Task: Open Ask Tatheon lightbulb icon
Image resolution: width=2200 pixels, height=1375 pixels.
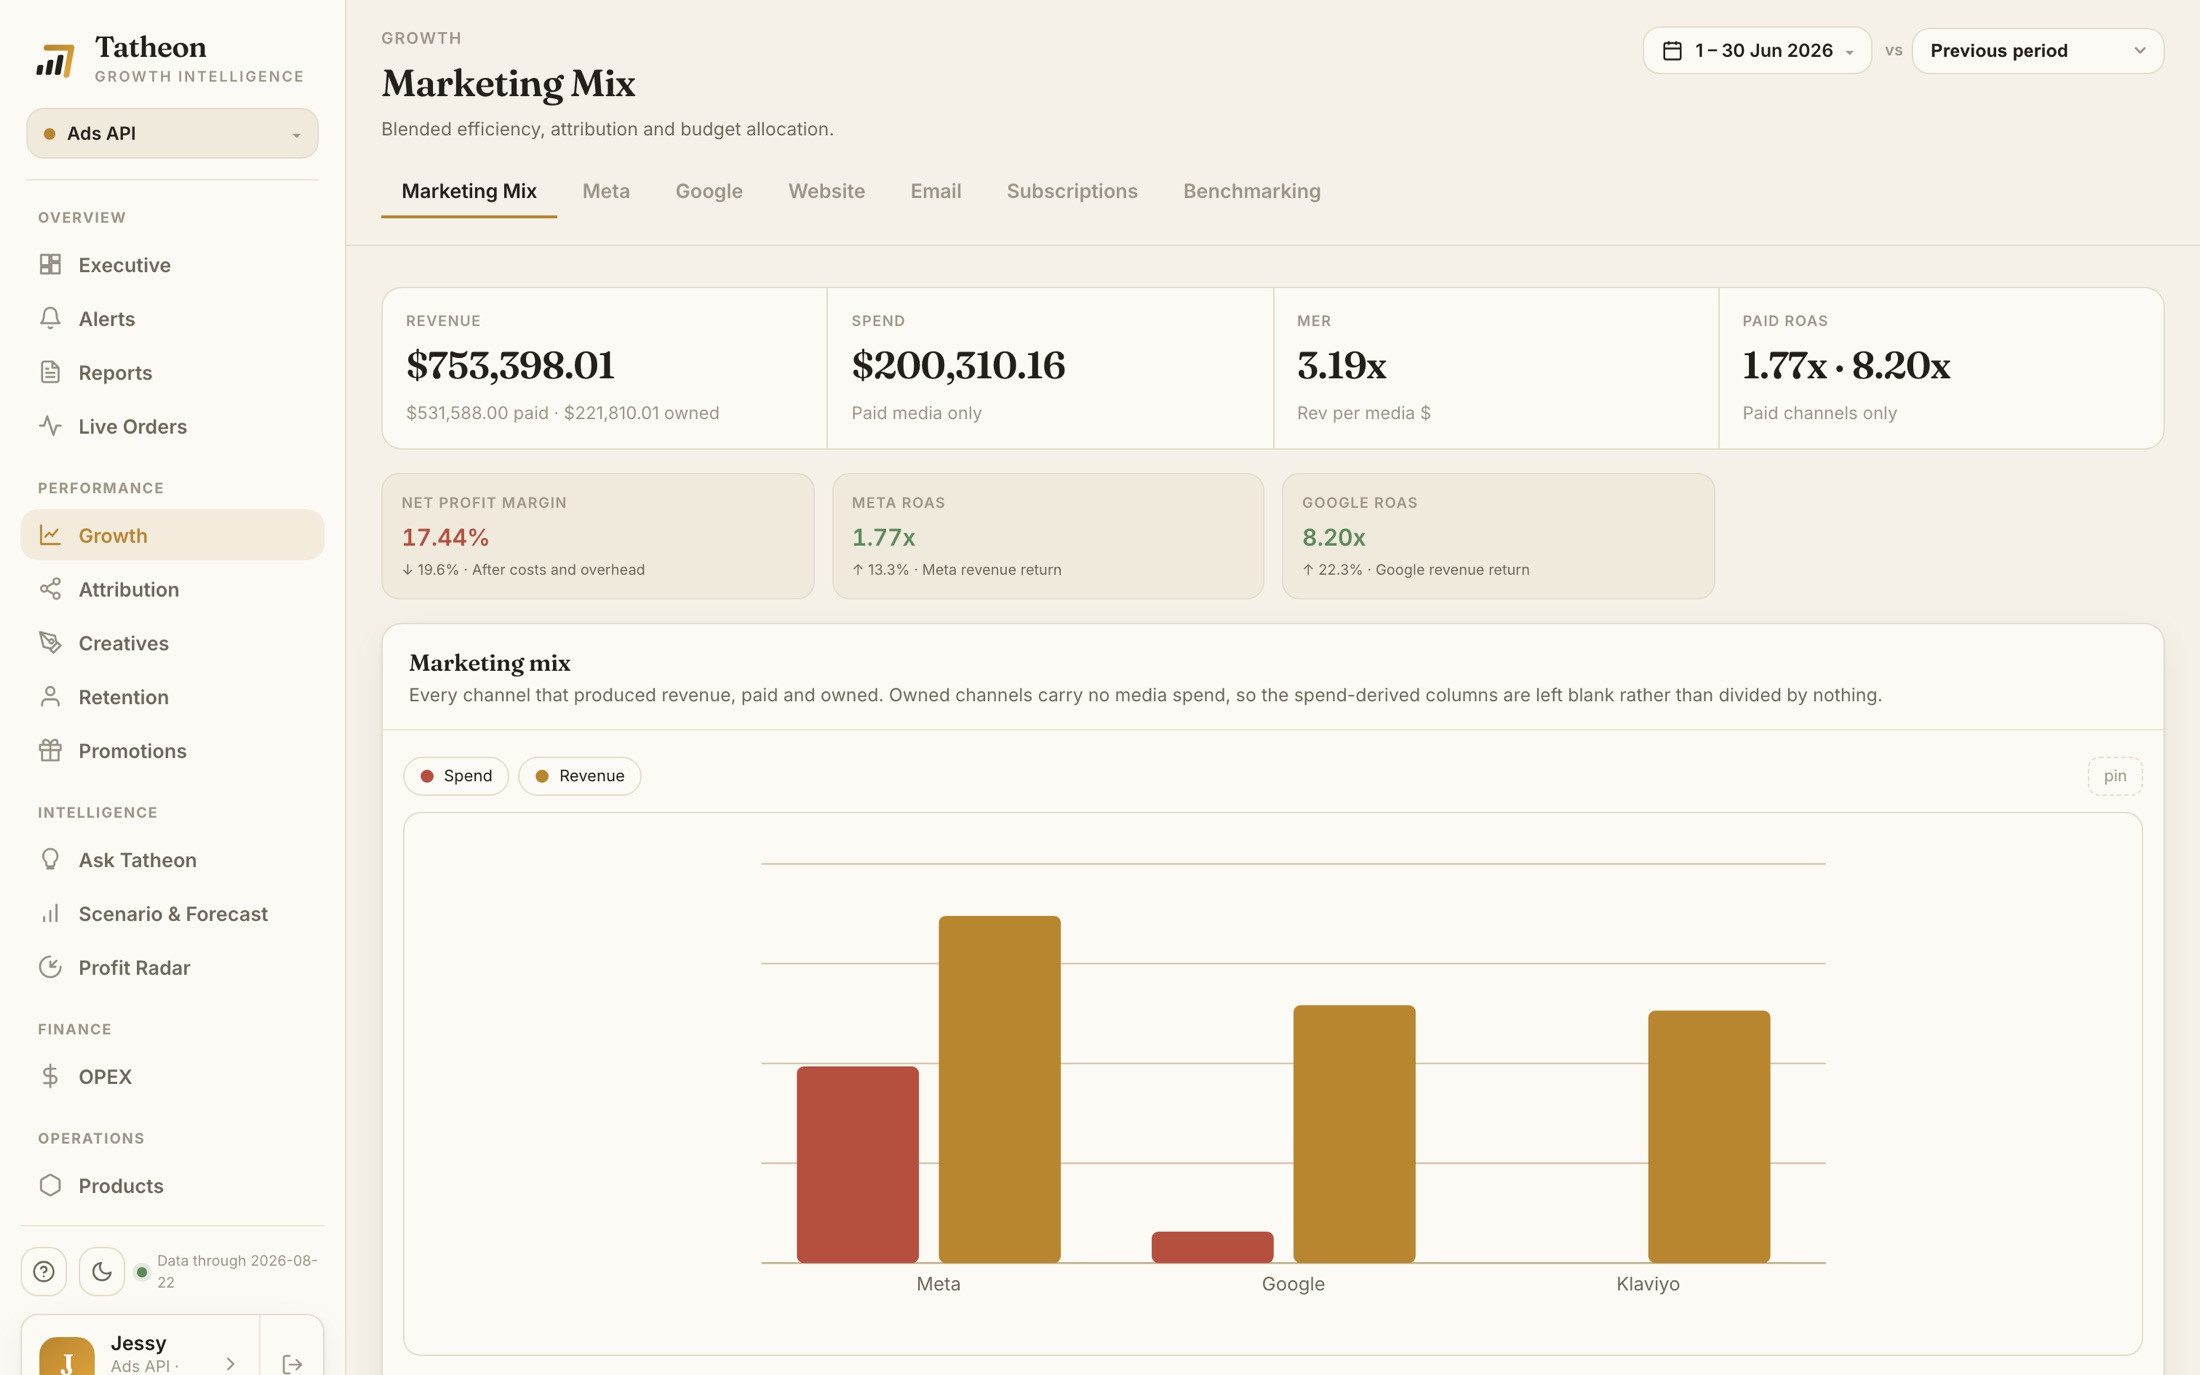Action: [x=50, y=859]
